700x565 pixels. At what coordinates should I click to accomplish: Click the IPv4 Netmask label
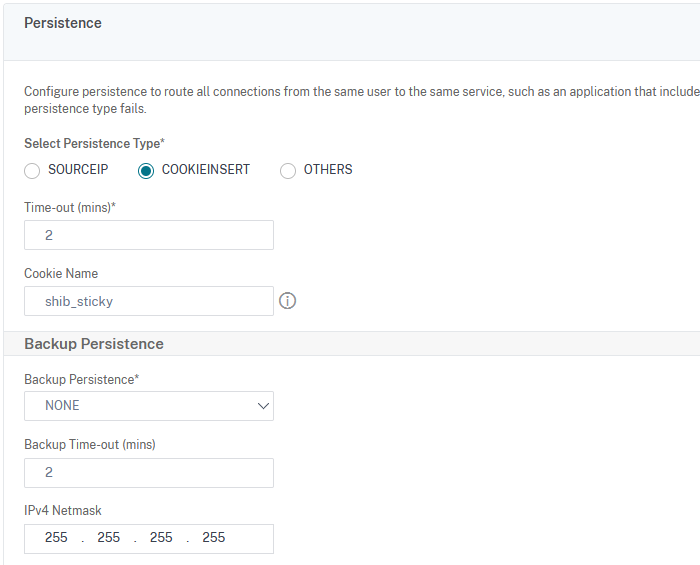(x=63, y=511)
